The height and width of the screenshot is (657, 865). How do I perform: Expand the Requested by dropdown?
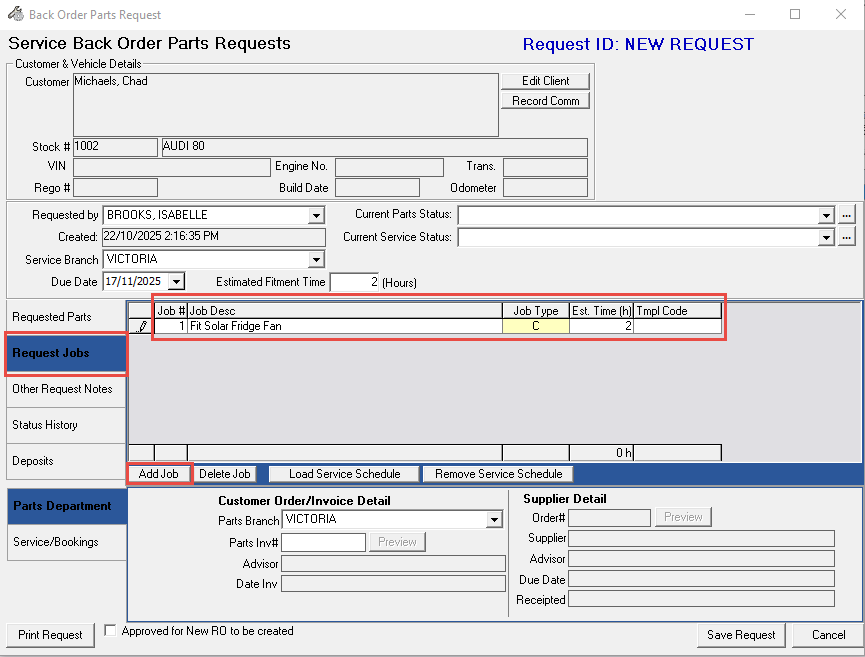coord(316,215)
